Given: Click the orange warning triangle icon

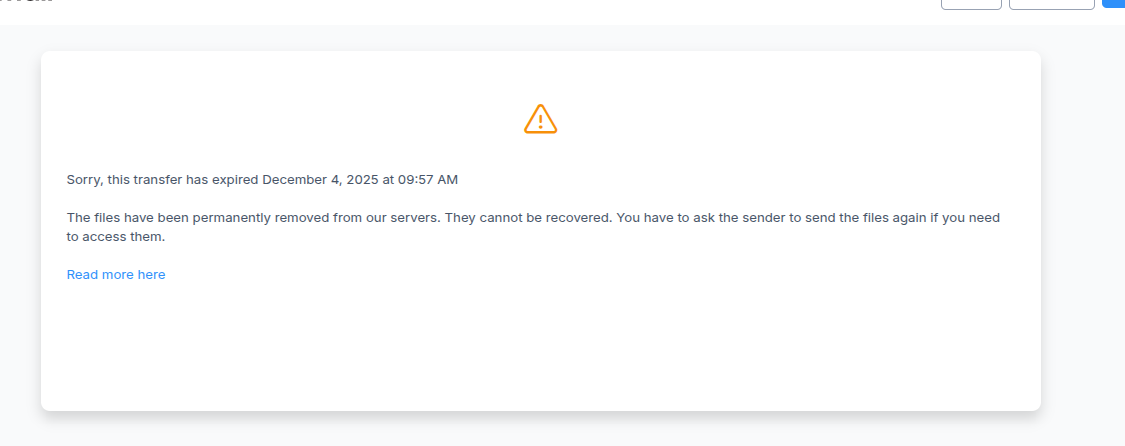Looking at the screenshot, I should 540,119.
